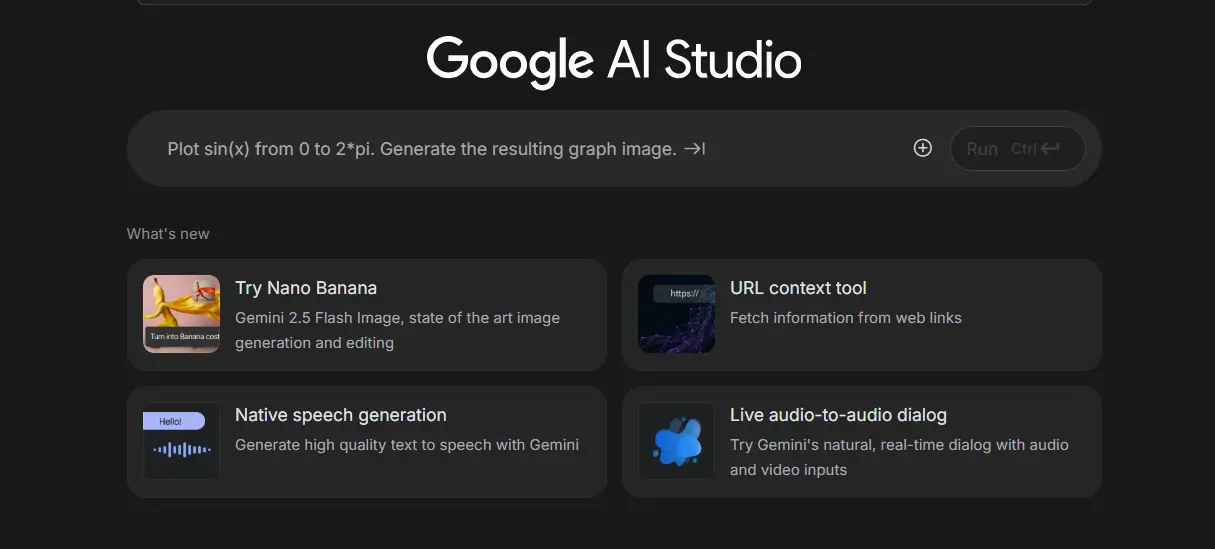Open the Live audio-to-audio dialog card
This screenshot has width=1215, height=549.
[862, 442]
